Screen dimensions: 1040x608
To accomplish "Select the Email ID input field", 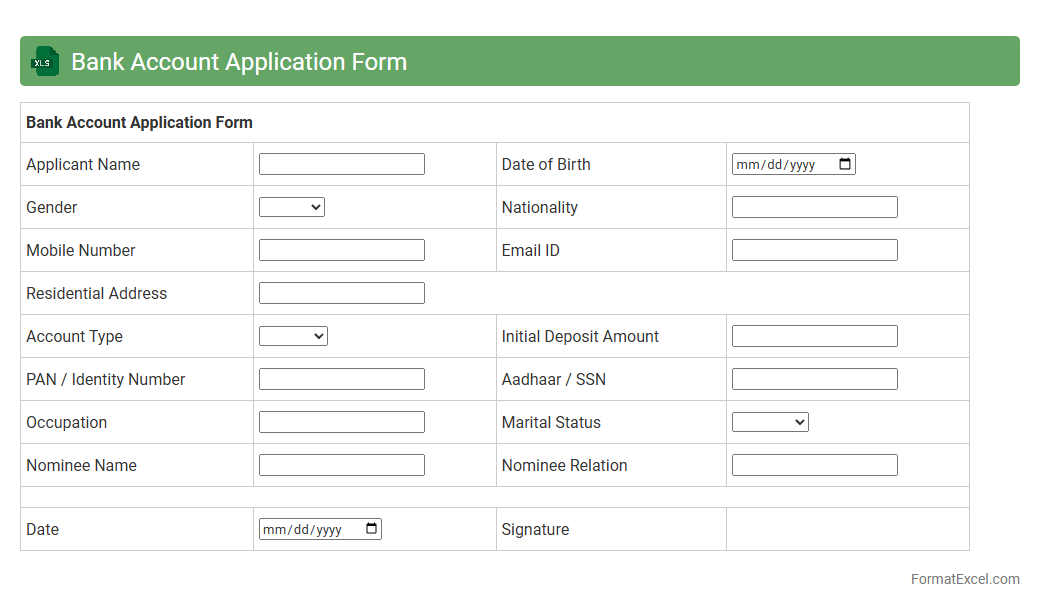I will (814, 250).
